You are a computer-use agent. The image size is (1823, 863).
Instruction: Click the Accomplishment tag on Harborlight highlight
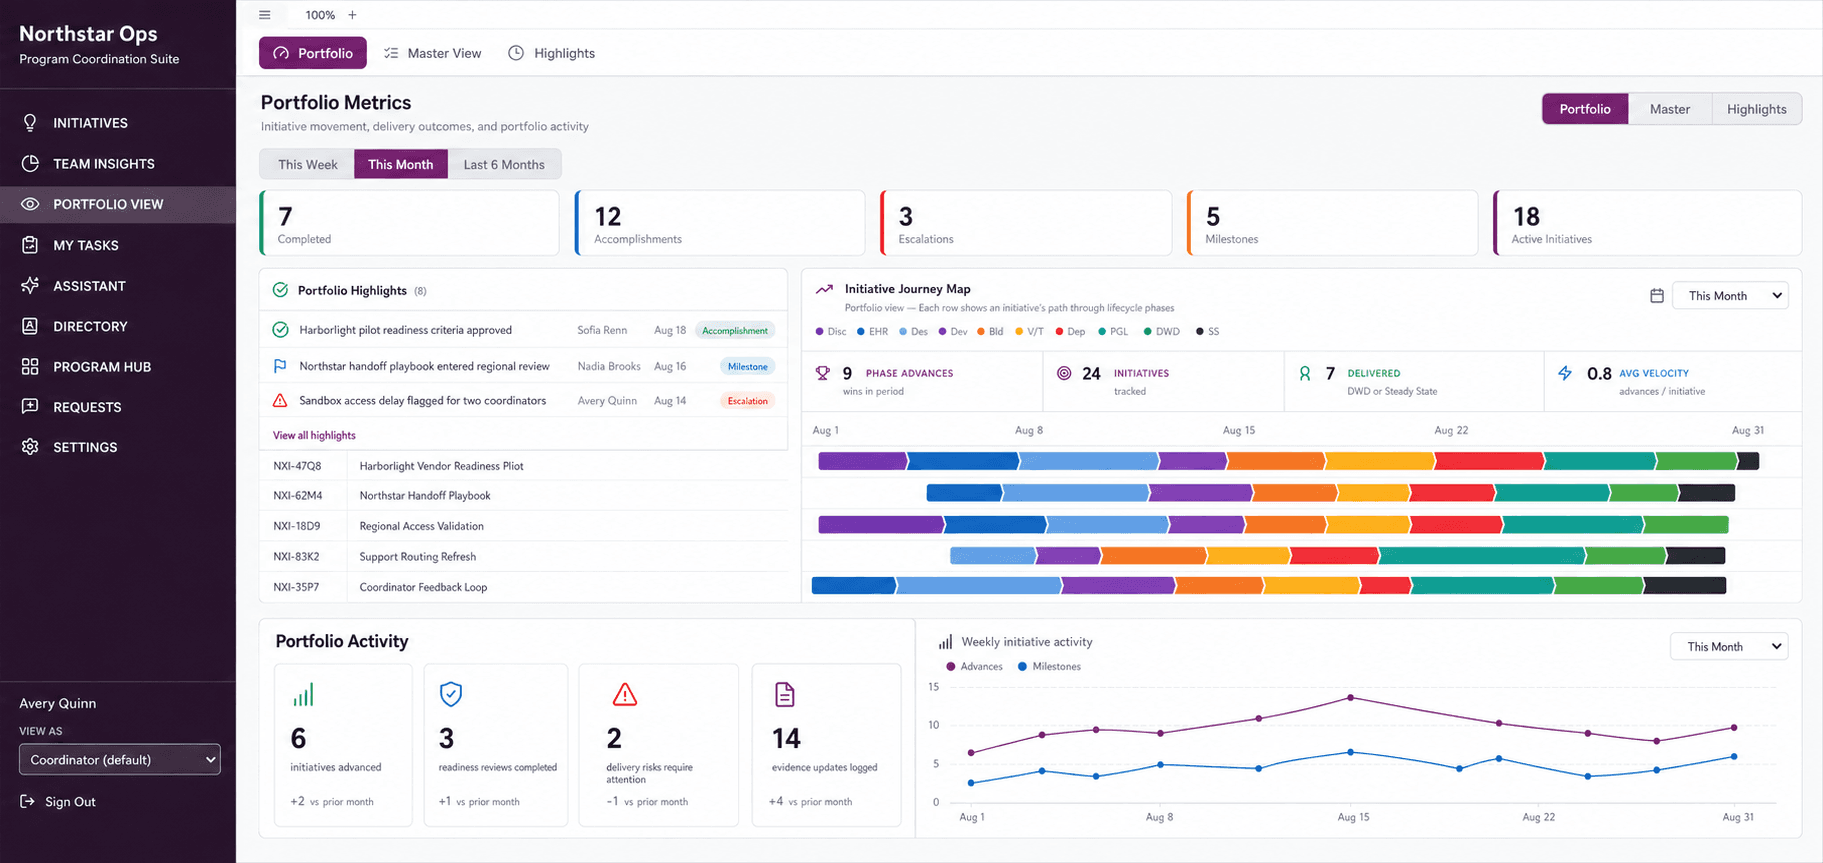pos(735,330)
